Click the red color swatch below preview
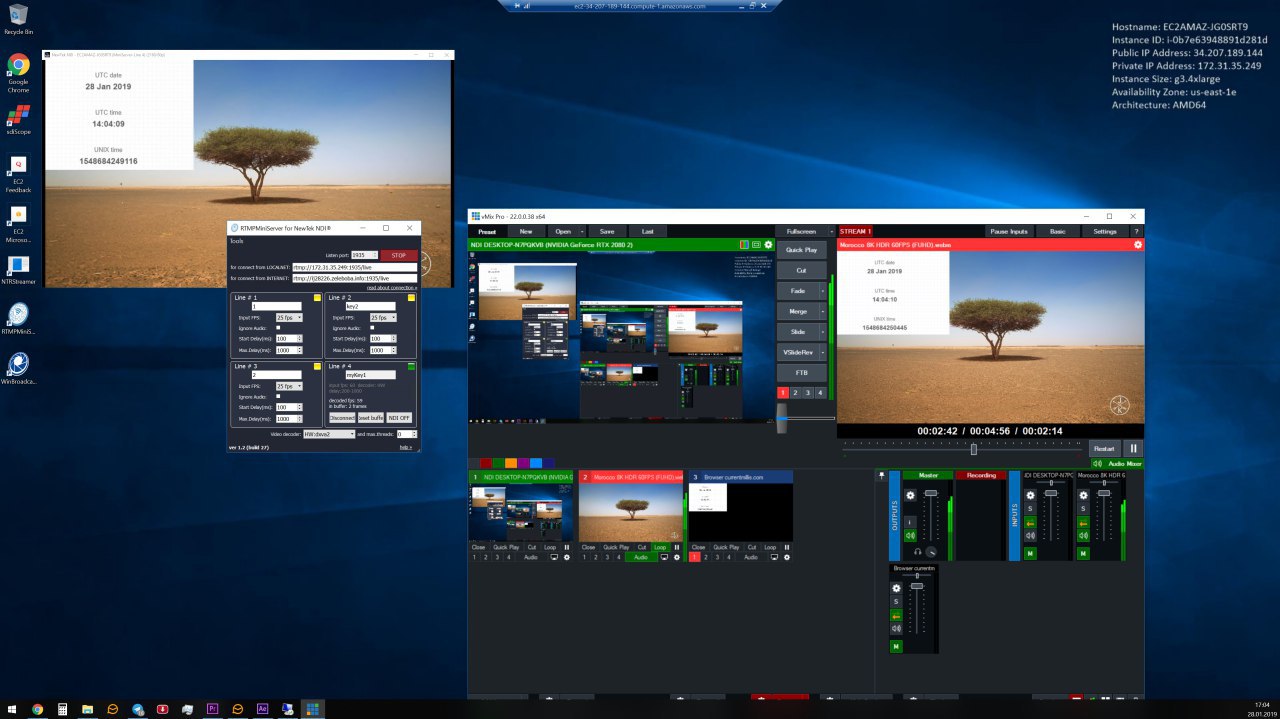The width and height of the screenshot is (1280, 719). click(x=486, y=463)
